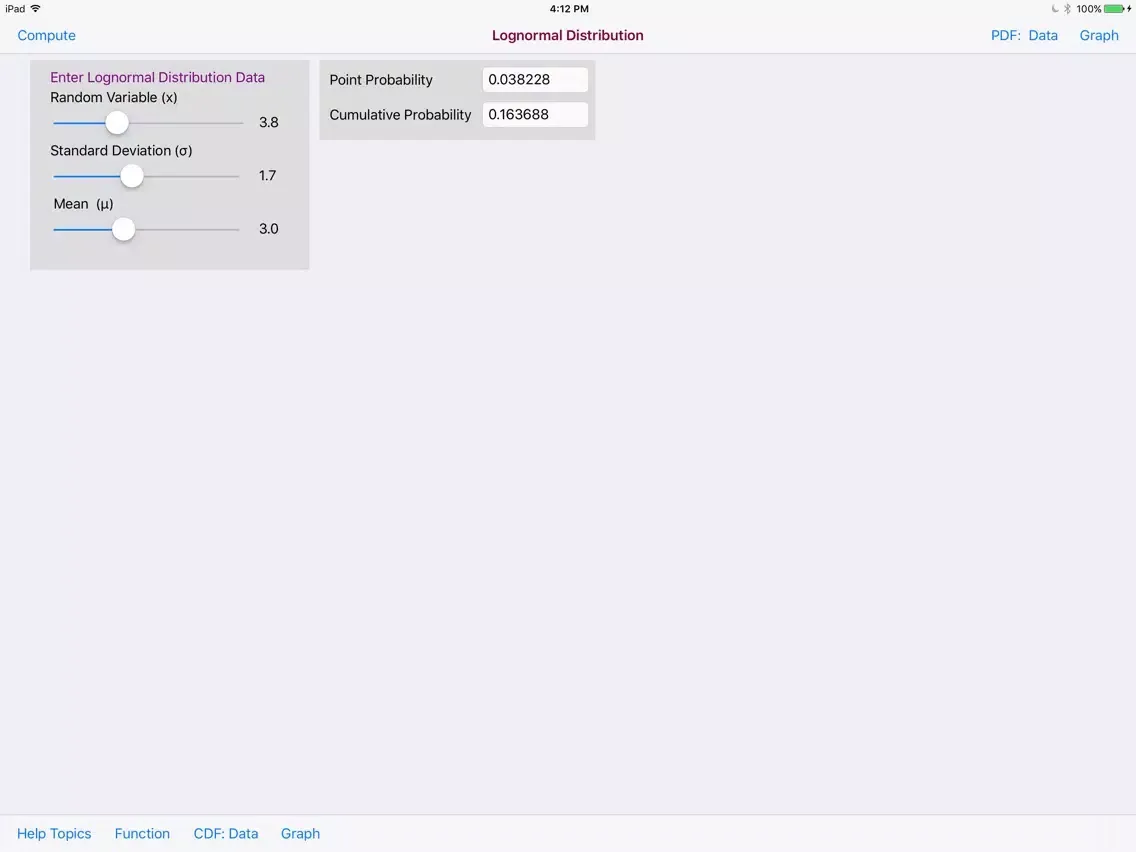Click Enter Lognormal Distribution Data heading
The image size is (1136, 852).
coord(157,78)
